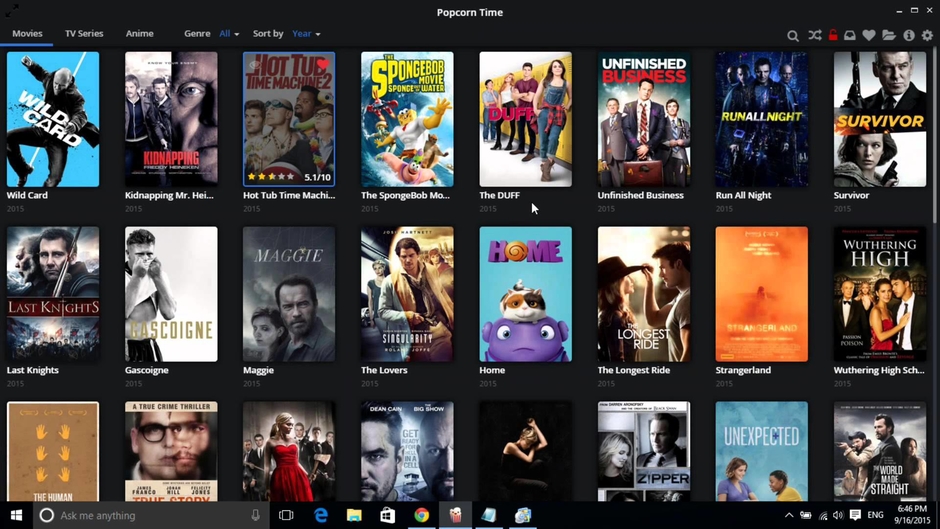Open The Lovers poster
This screenshot has width=940, height=529.
click(407, 294)
